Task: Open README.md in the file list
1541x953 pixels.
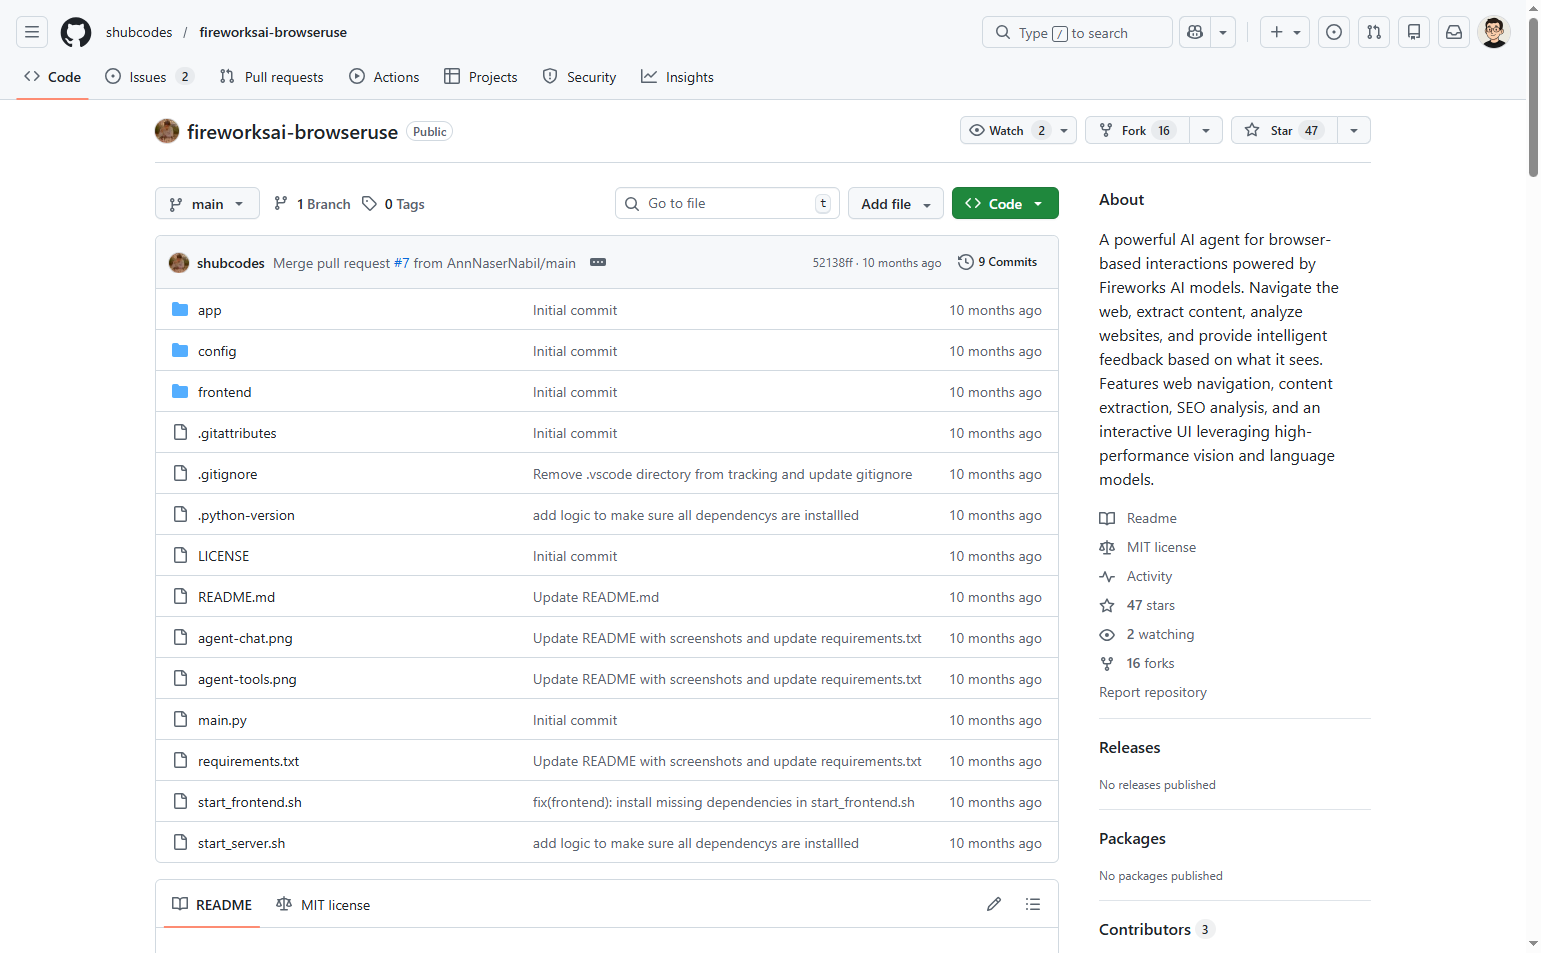Action: pyautogui.click(x=236, y=597)
